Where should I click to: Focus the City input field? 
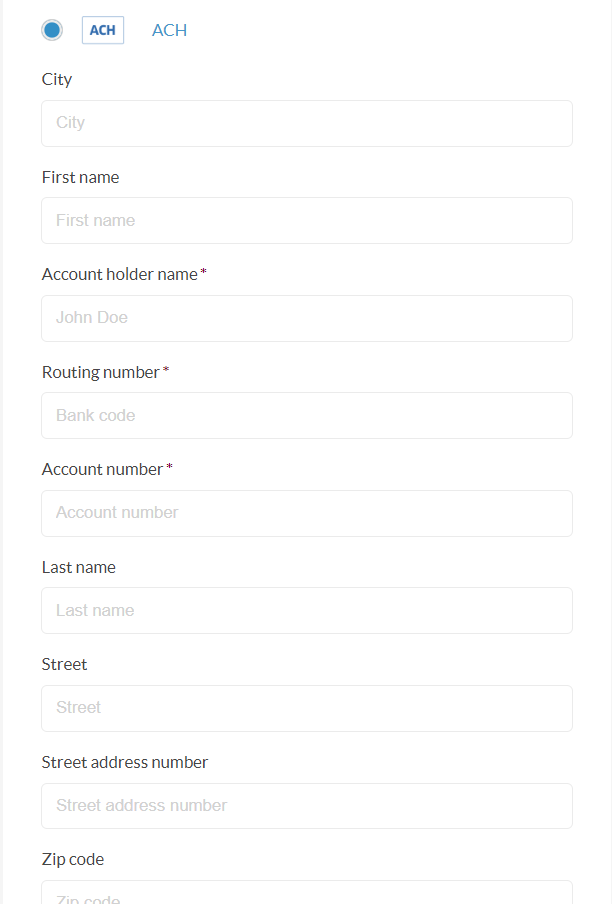pos(306,123)
